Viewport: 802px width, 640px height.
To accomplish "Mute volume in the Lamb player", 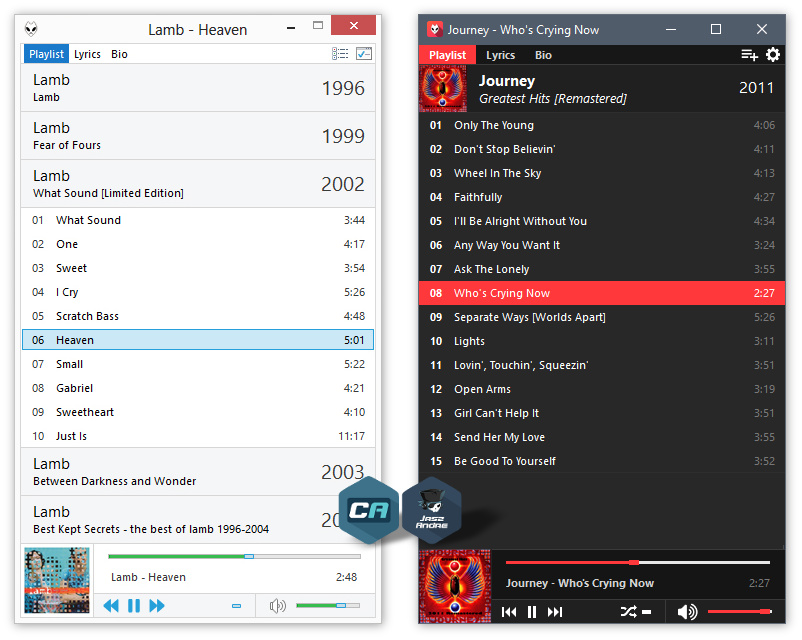I will pos(278,606).
